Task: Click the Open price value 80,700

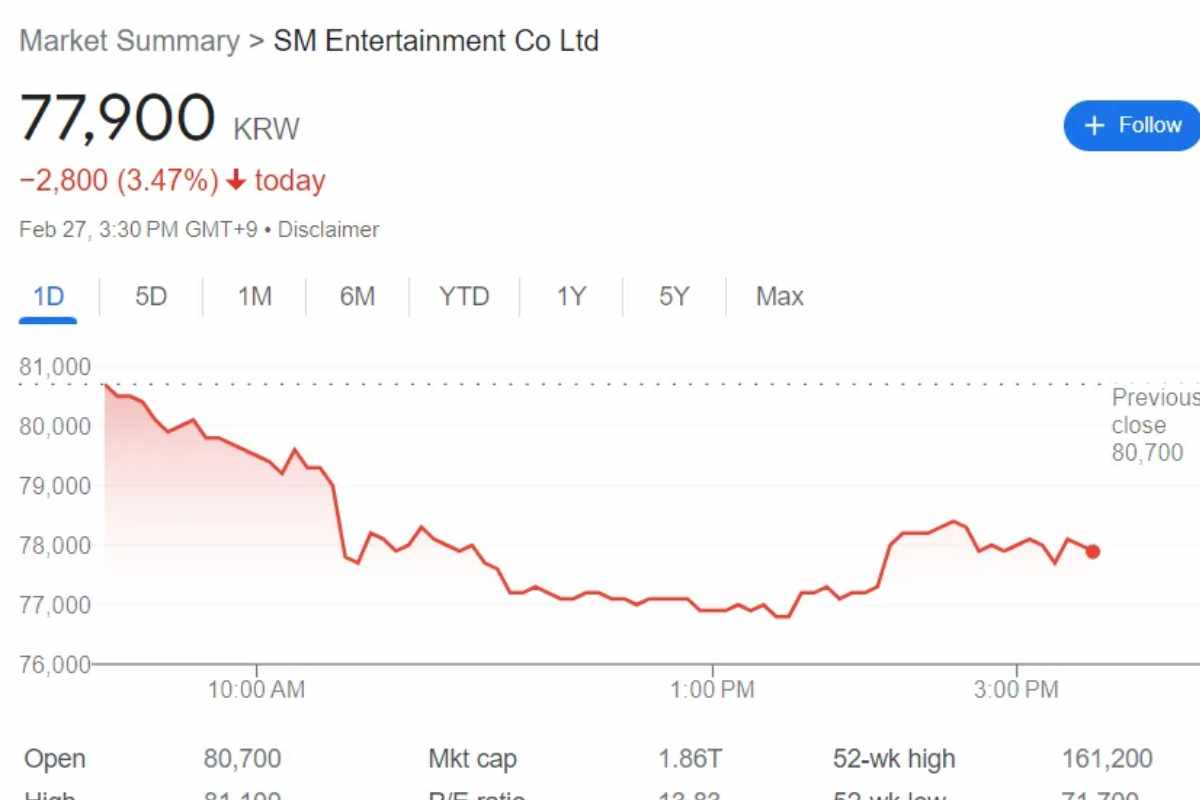Action: (242, 759)
